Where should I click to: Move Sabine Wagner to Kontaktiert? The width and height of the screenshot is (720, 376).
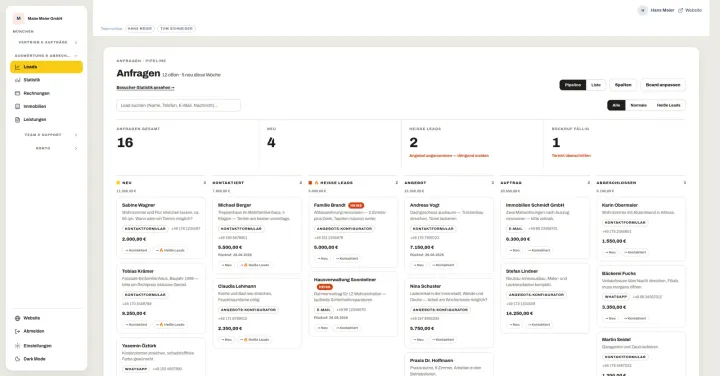[135, 250]
